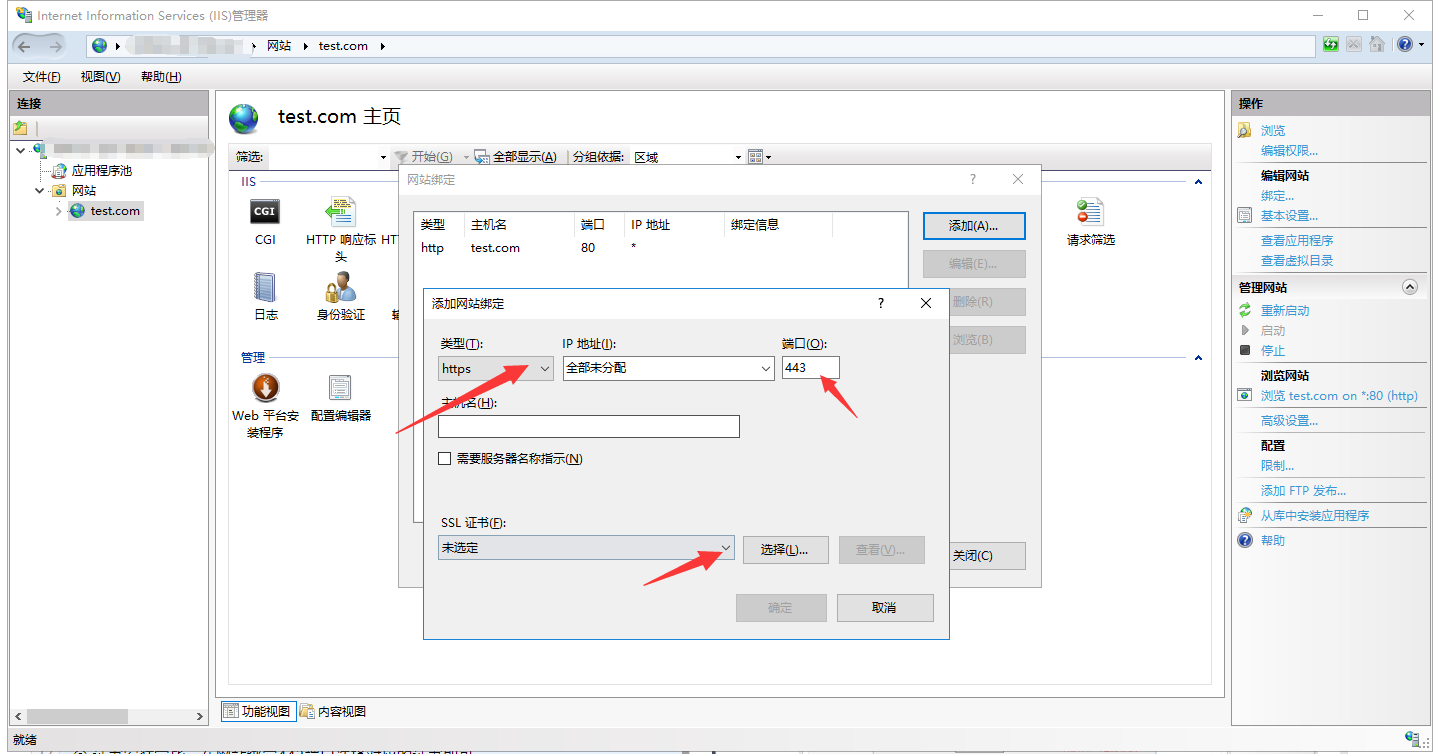1440x754 pixels.
Task: Open the 请求筛选 request filtering icon
Action: click(x=1089, y=213)
